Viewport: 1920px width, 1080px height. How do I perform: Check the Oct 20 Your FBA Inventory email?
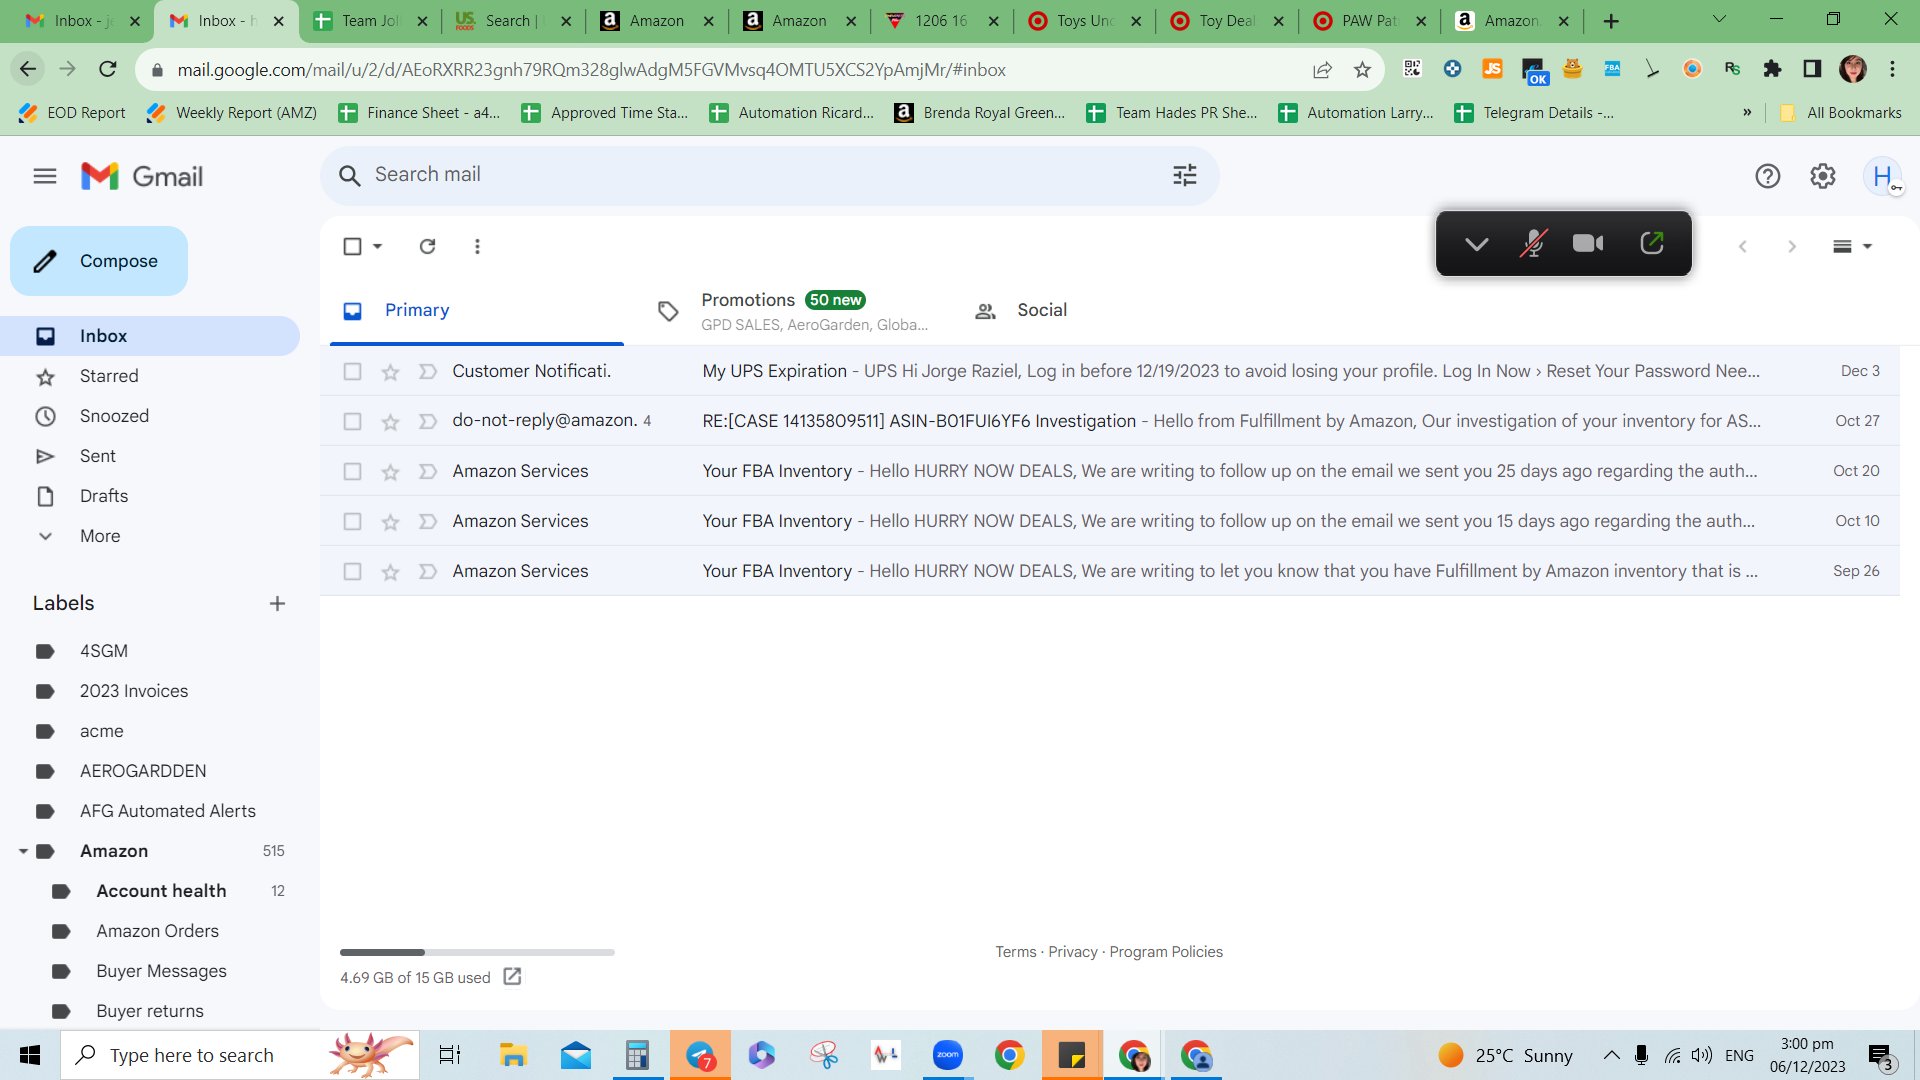pos(352,472)
